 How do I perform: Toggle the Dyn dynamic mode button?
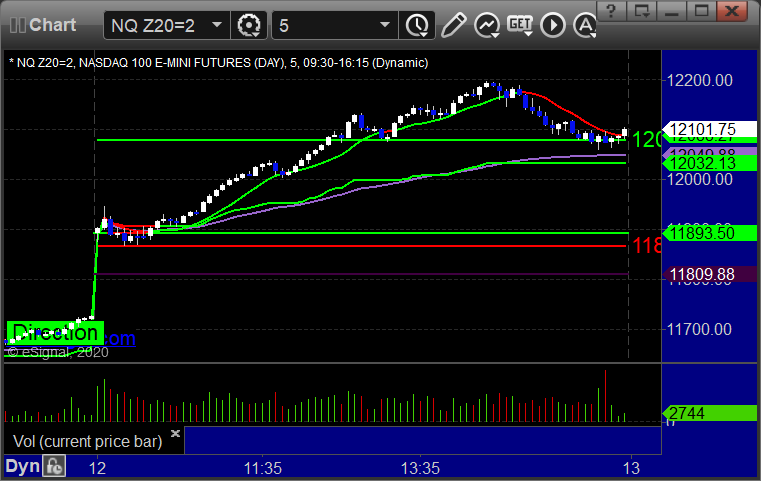click(x=22, y=466)
